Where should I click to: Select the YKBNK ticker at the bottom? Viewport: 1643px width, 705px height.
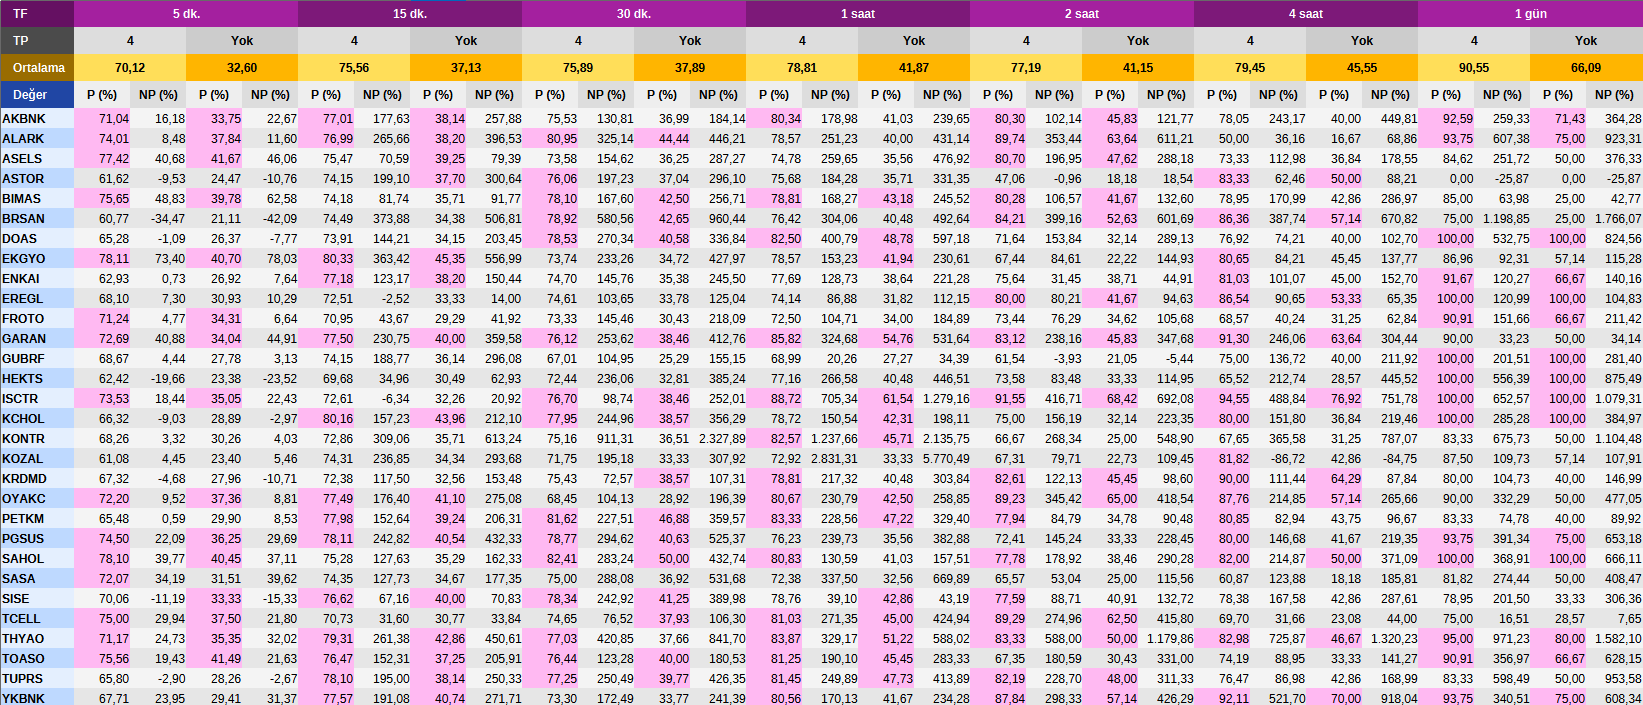point(23,698)
